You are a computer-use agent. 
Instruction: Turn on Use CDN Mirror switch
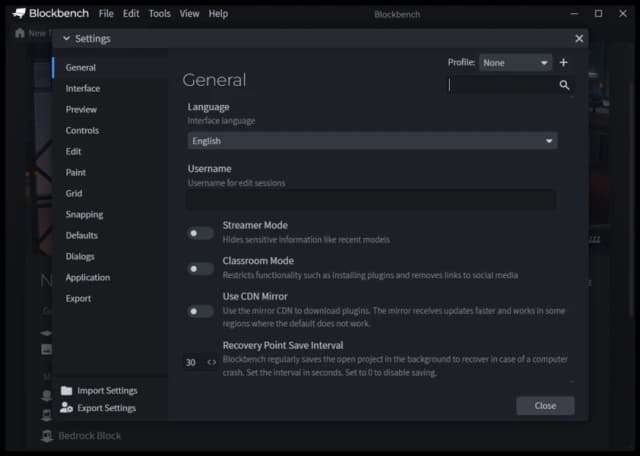pyautogui.click(x=200, y=311)
